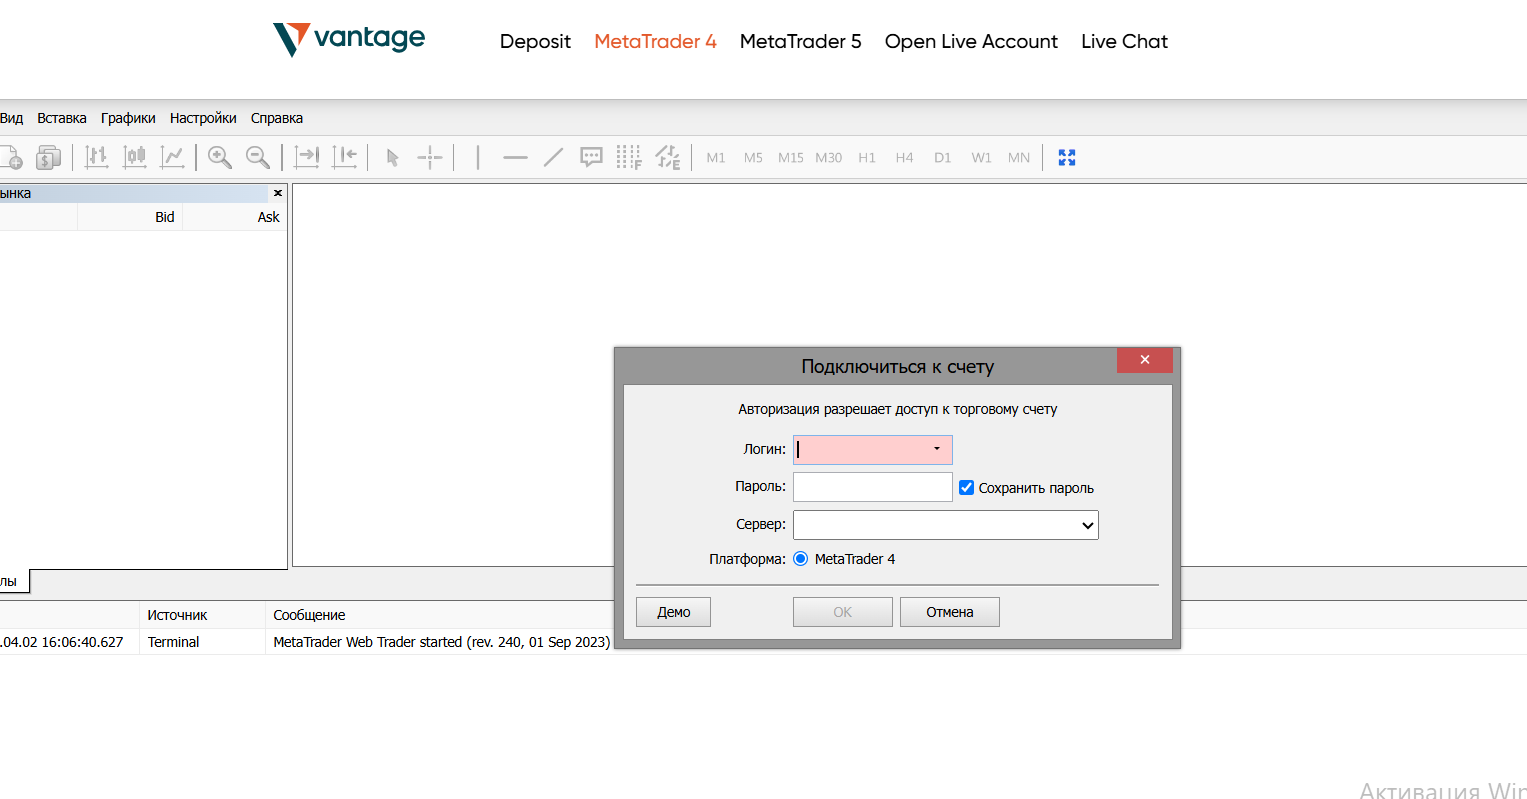The height and width of the screenshot is (799, 1527).
Task: Click into the Пароль input field
Action: click(872, 487)
